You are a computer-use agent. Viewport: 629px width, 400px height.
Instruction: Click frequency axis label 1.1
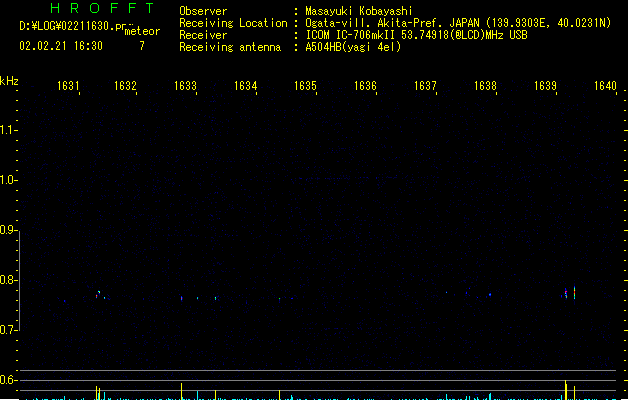(8, 130)
